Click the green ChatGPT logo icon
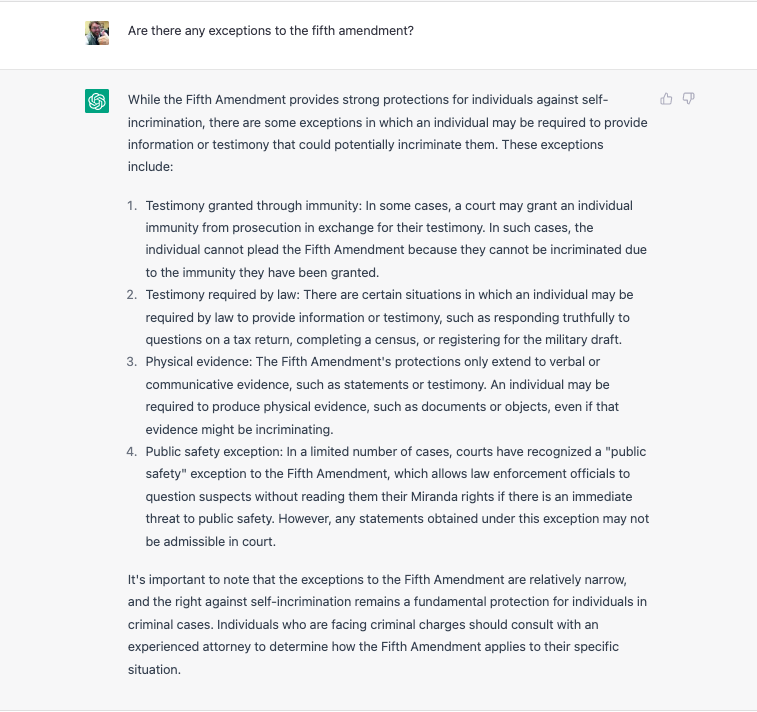 (x=97, y=101)
